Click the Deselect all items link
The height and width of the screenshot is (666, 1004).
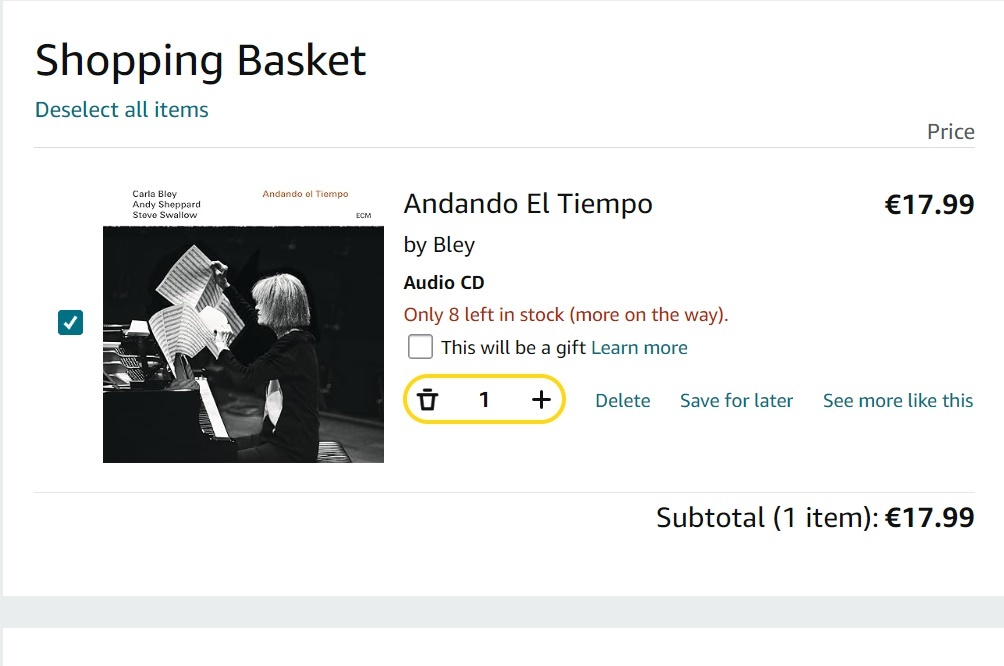122,110
